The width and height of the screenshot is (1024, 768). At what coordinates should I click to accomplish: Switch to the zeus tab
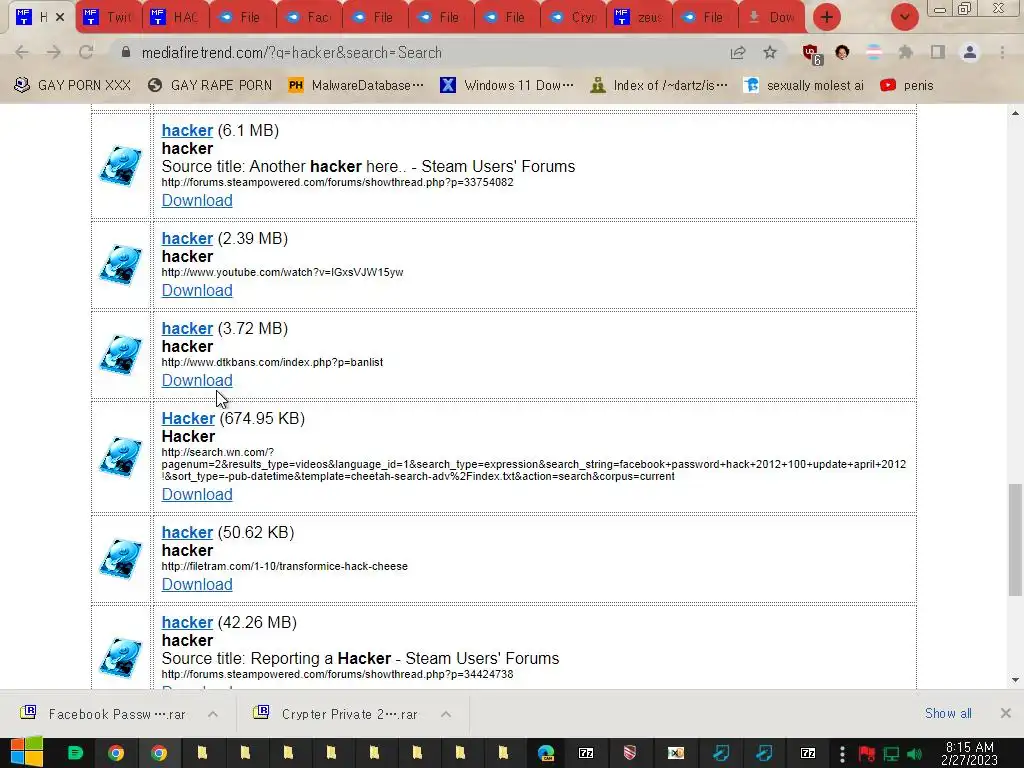coord(639,17)
